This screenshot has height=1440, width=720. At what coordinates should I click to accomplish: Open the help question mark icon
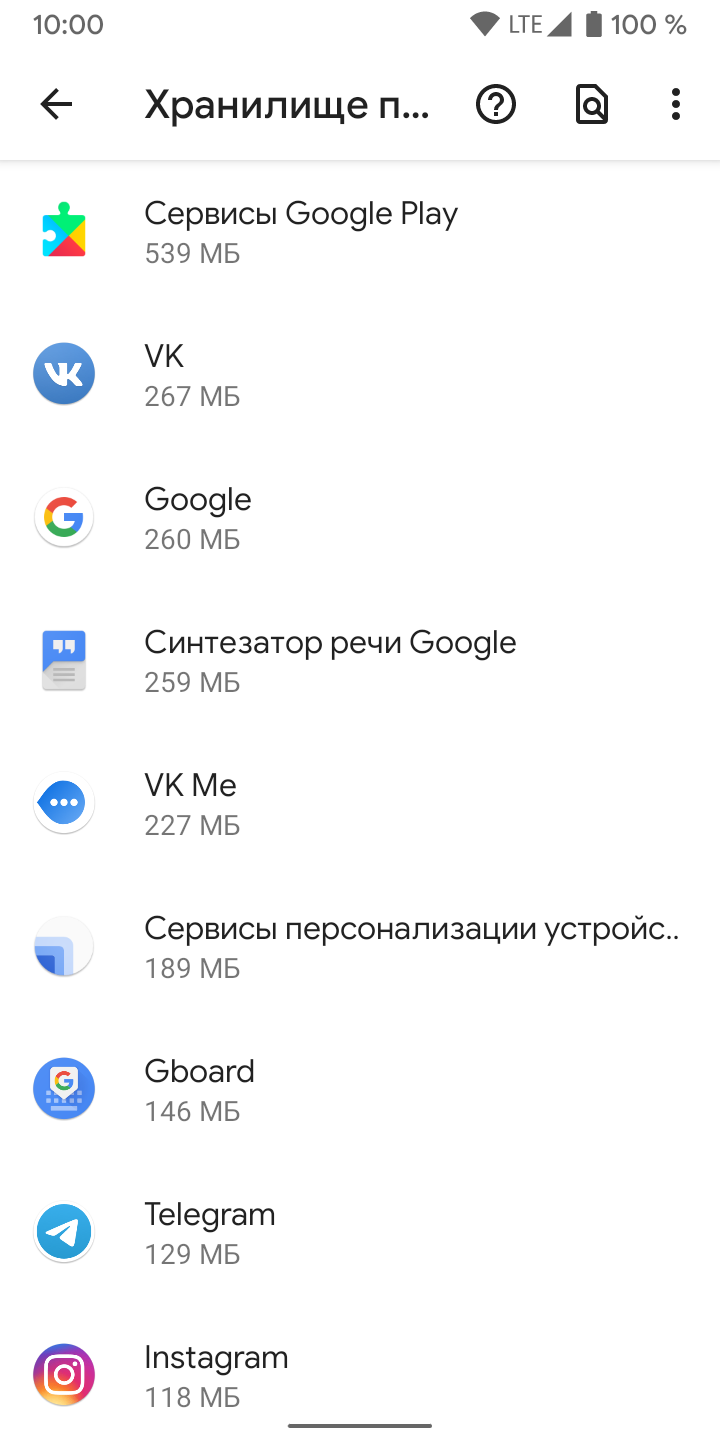496,104
